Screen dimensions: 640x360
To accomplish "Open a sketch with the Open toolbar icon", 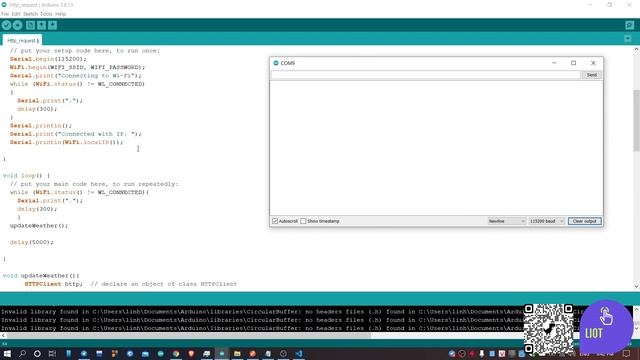I will point(41,25).
